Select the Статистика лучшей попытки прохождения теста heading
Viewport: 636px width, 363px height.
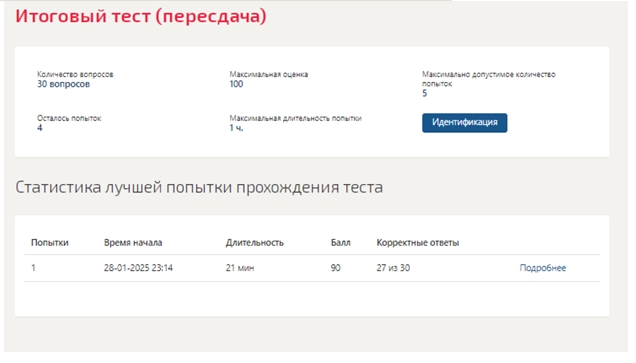199,187
